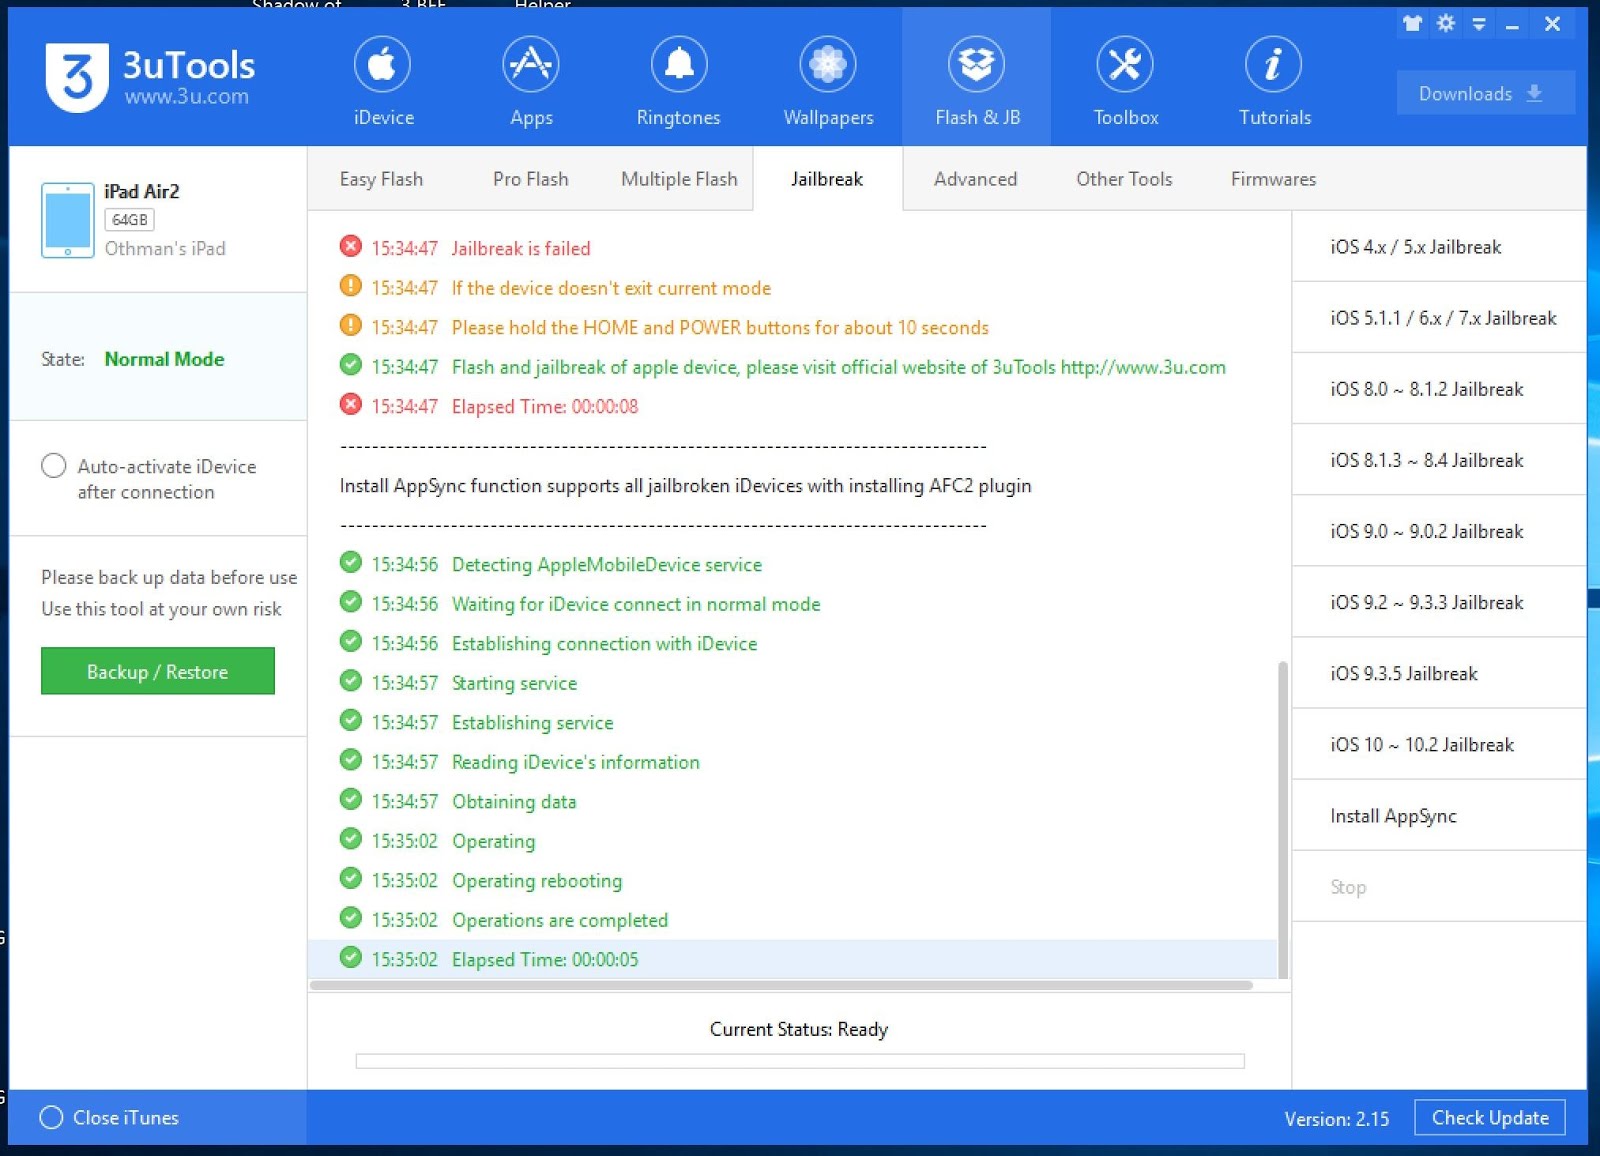Select iOS 4.x / 5.x Jailbreak

click(1439, 247)
